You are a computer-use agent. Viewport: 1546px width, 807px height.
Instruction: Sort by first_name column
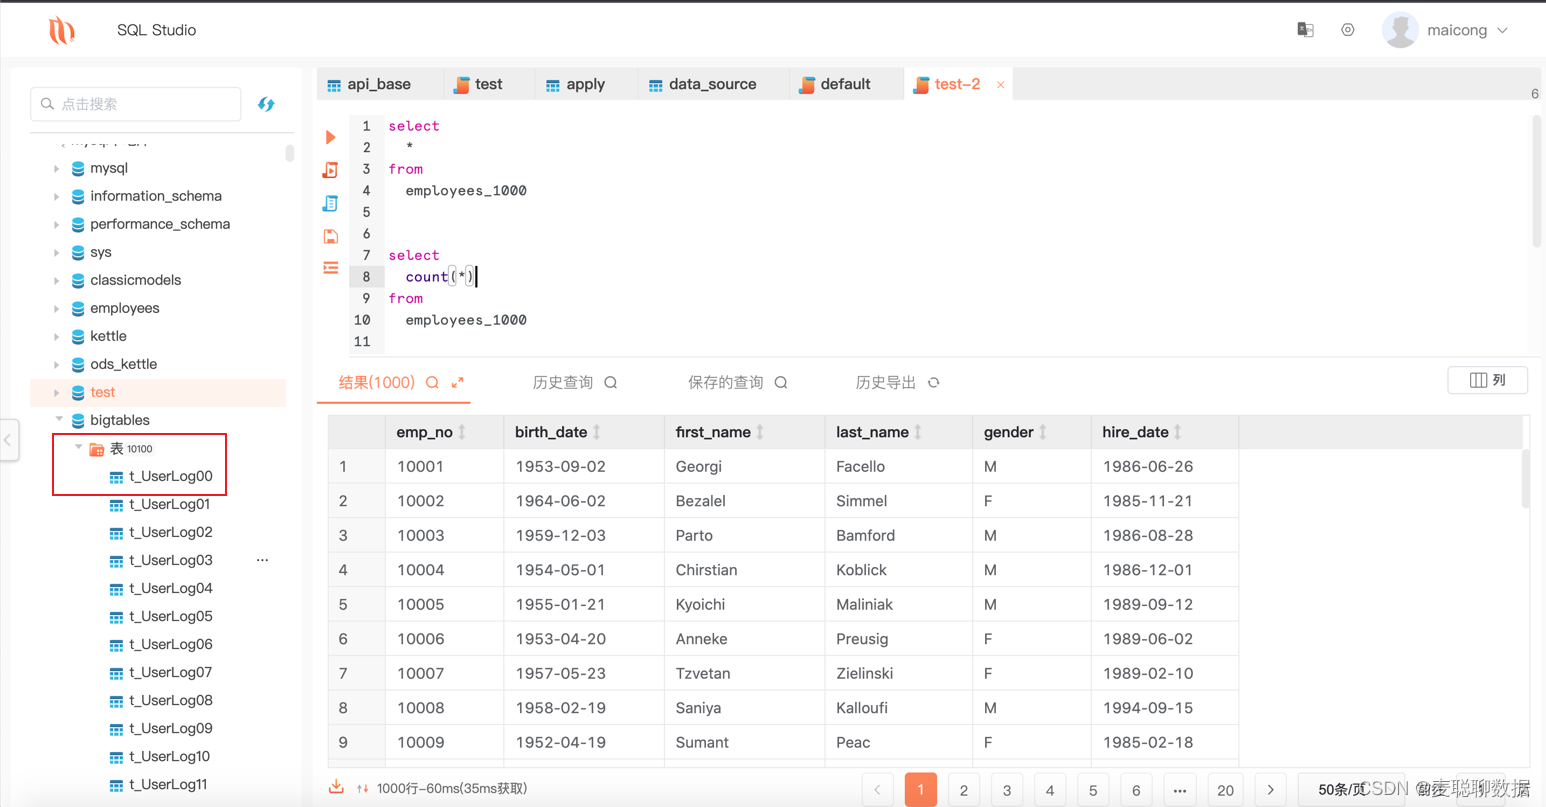(x=760, y=432)
